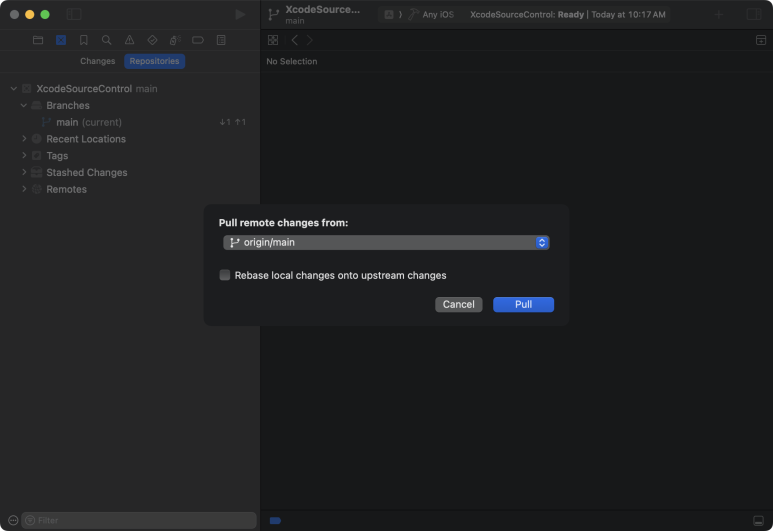Expand Recent Locations
773x531 pixels.
click(24, 139)
